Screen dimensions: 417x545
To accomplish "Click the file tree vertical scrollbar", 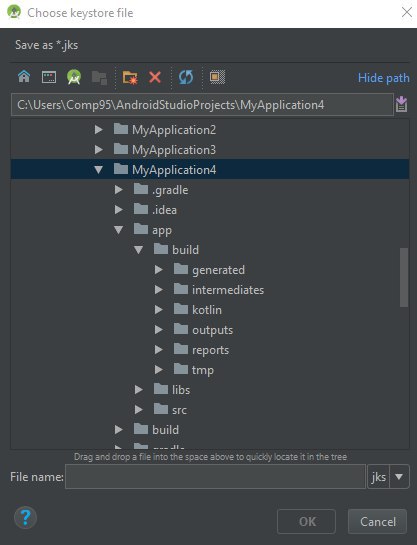I will 404,277.
